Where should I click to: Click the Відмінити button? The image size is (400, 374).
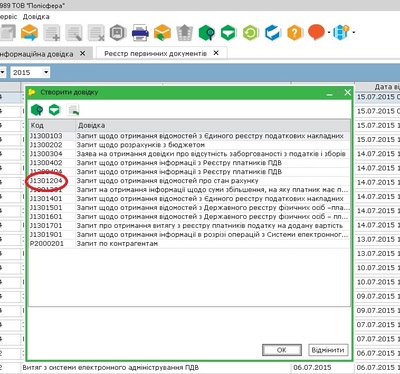[x=328, y=350]
